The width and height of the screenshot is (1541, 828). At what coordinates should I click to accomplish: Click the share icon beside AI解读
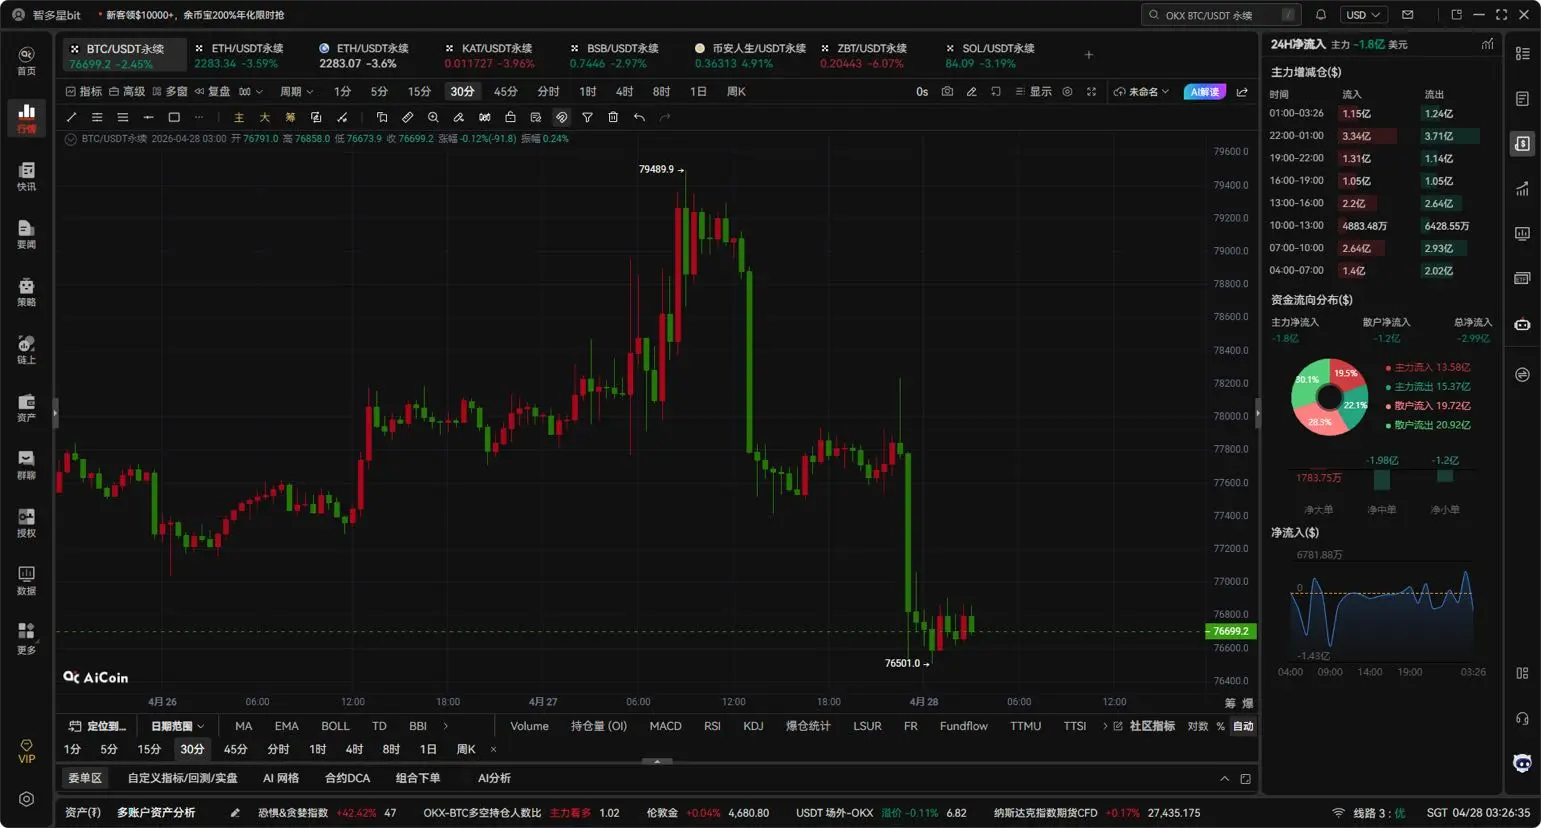tap(1242, 92)
